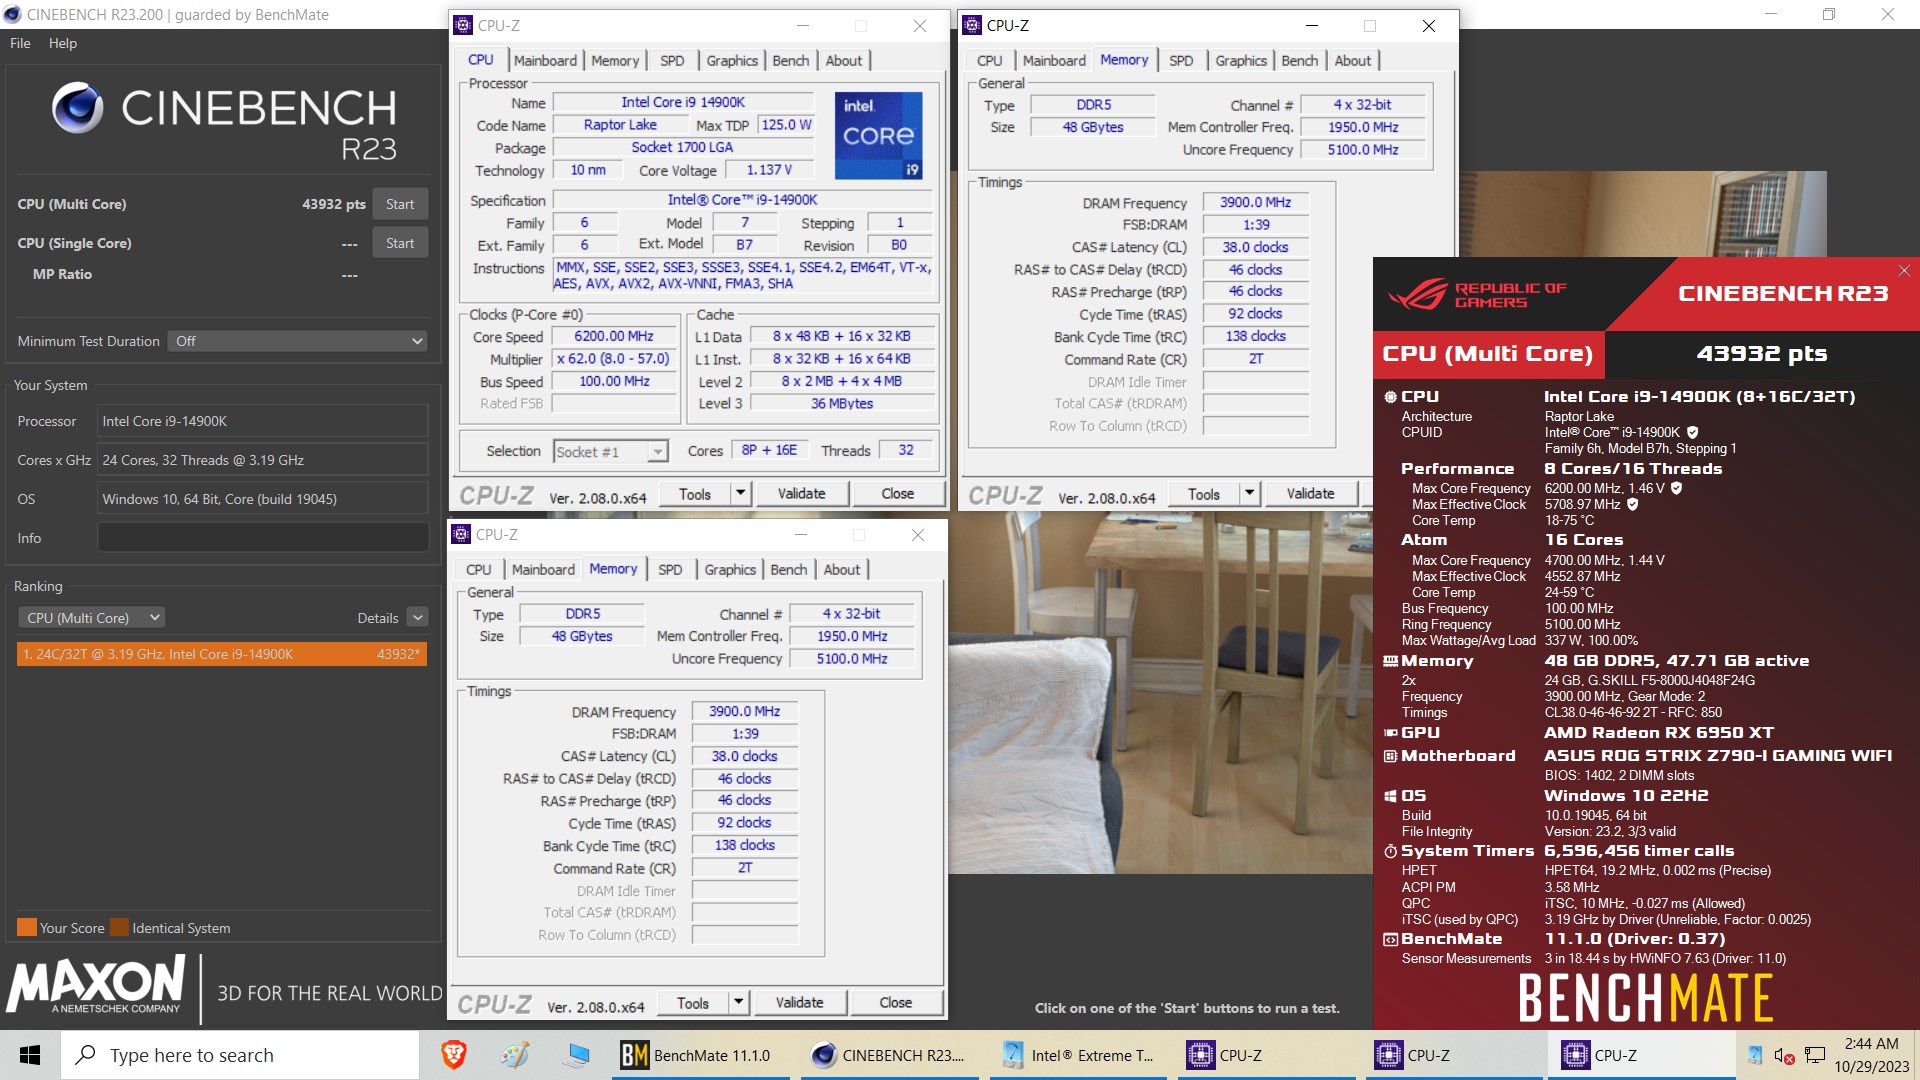1920x1080 pixels.
Task: Click the Processor field Intel Core i9-14900K
Action: (263, 421)
